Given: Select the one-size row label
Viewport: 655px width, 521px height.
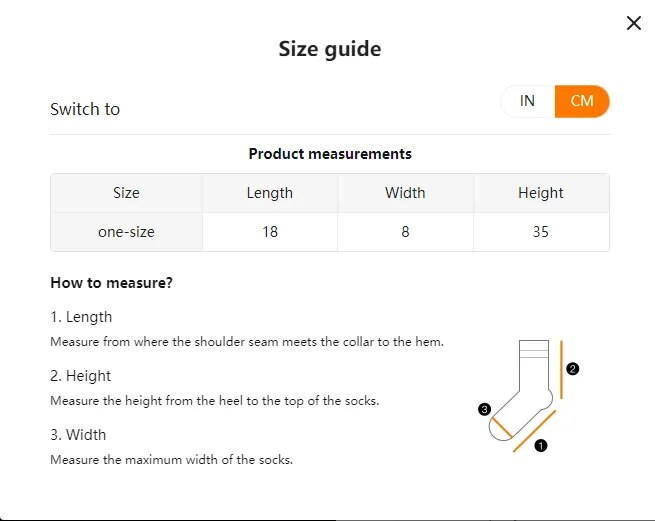Looking at the screenshot, I should 126,232.
